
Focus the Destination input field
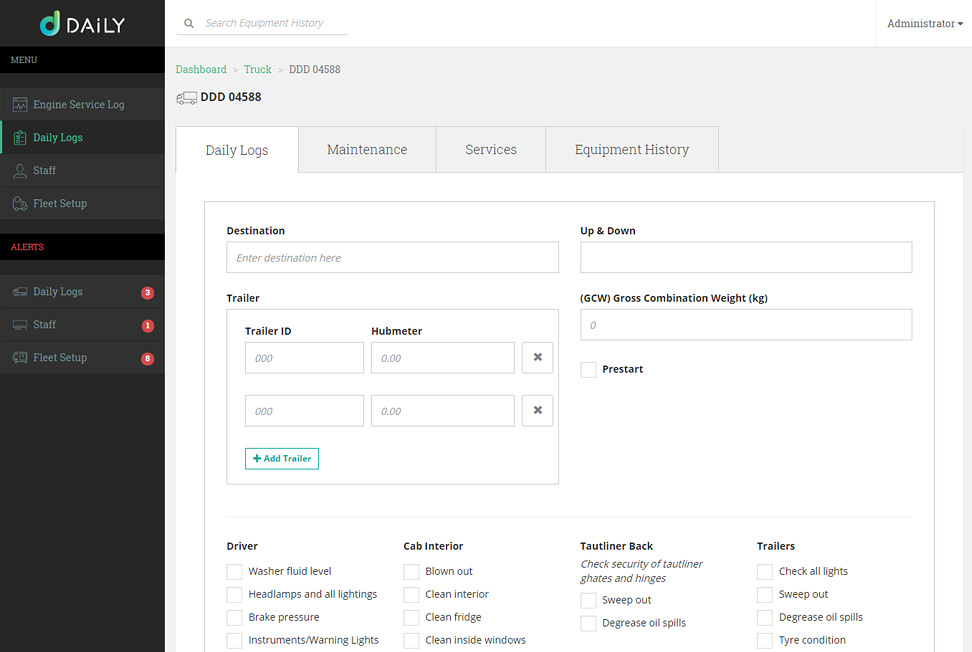click(x=392, y=258)
